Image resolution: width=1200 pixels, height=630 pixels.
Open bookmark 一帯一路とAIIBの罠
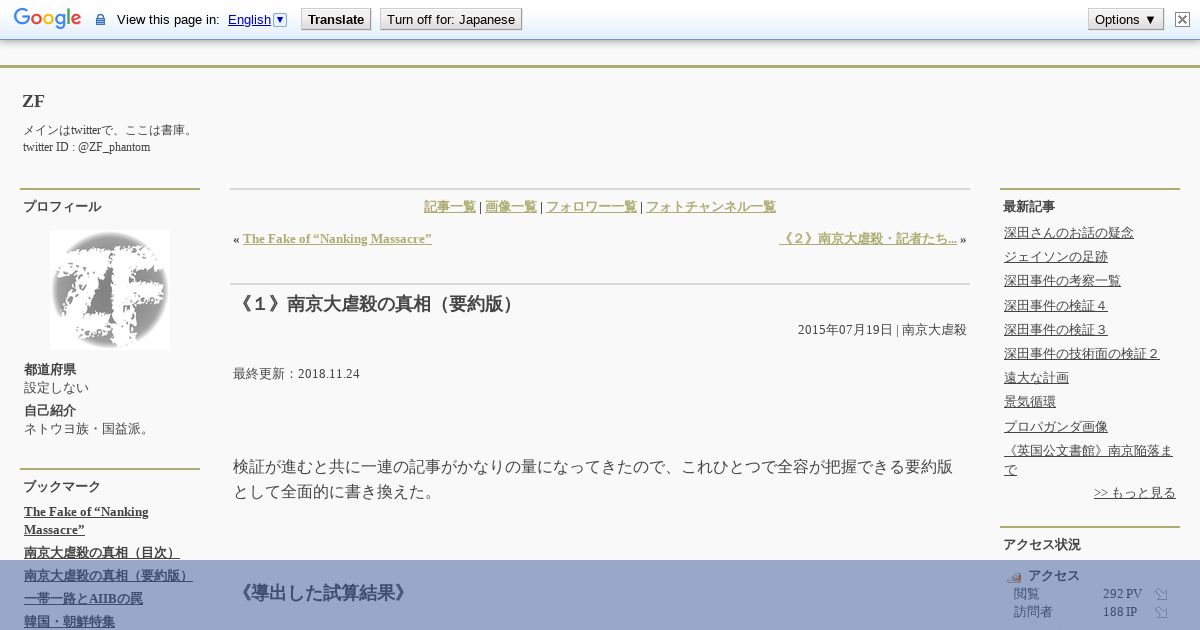tap(83, 599)
